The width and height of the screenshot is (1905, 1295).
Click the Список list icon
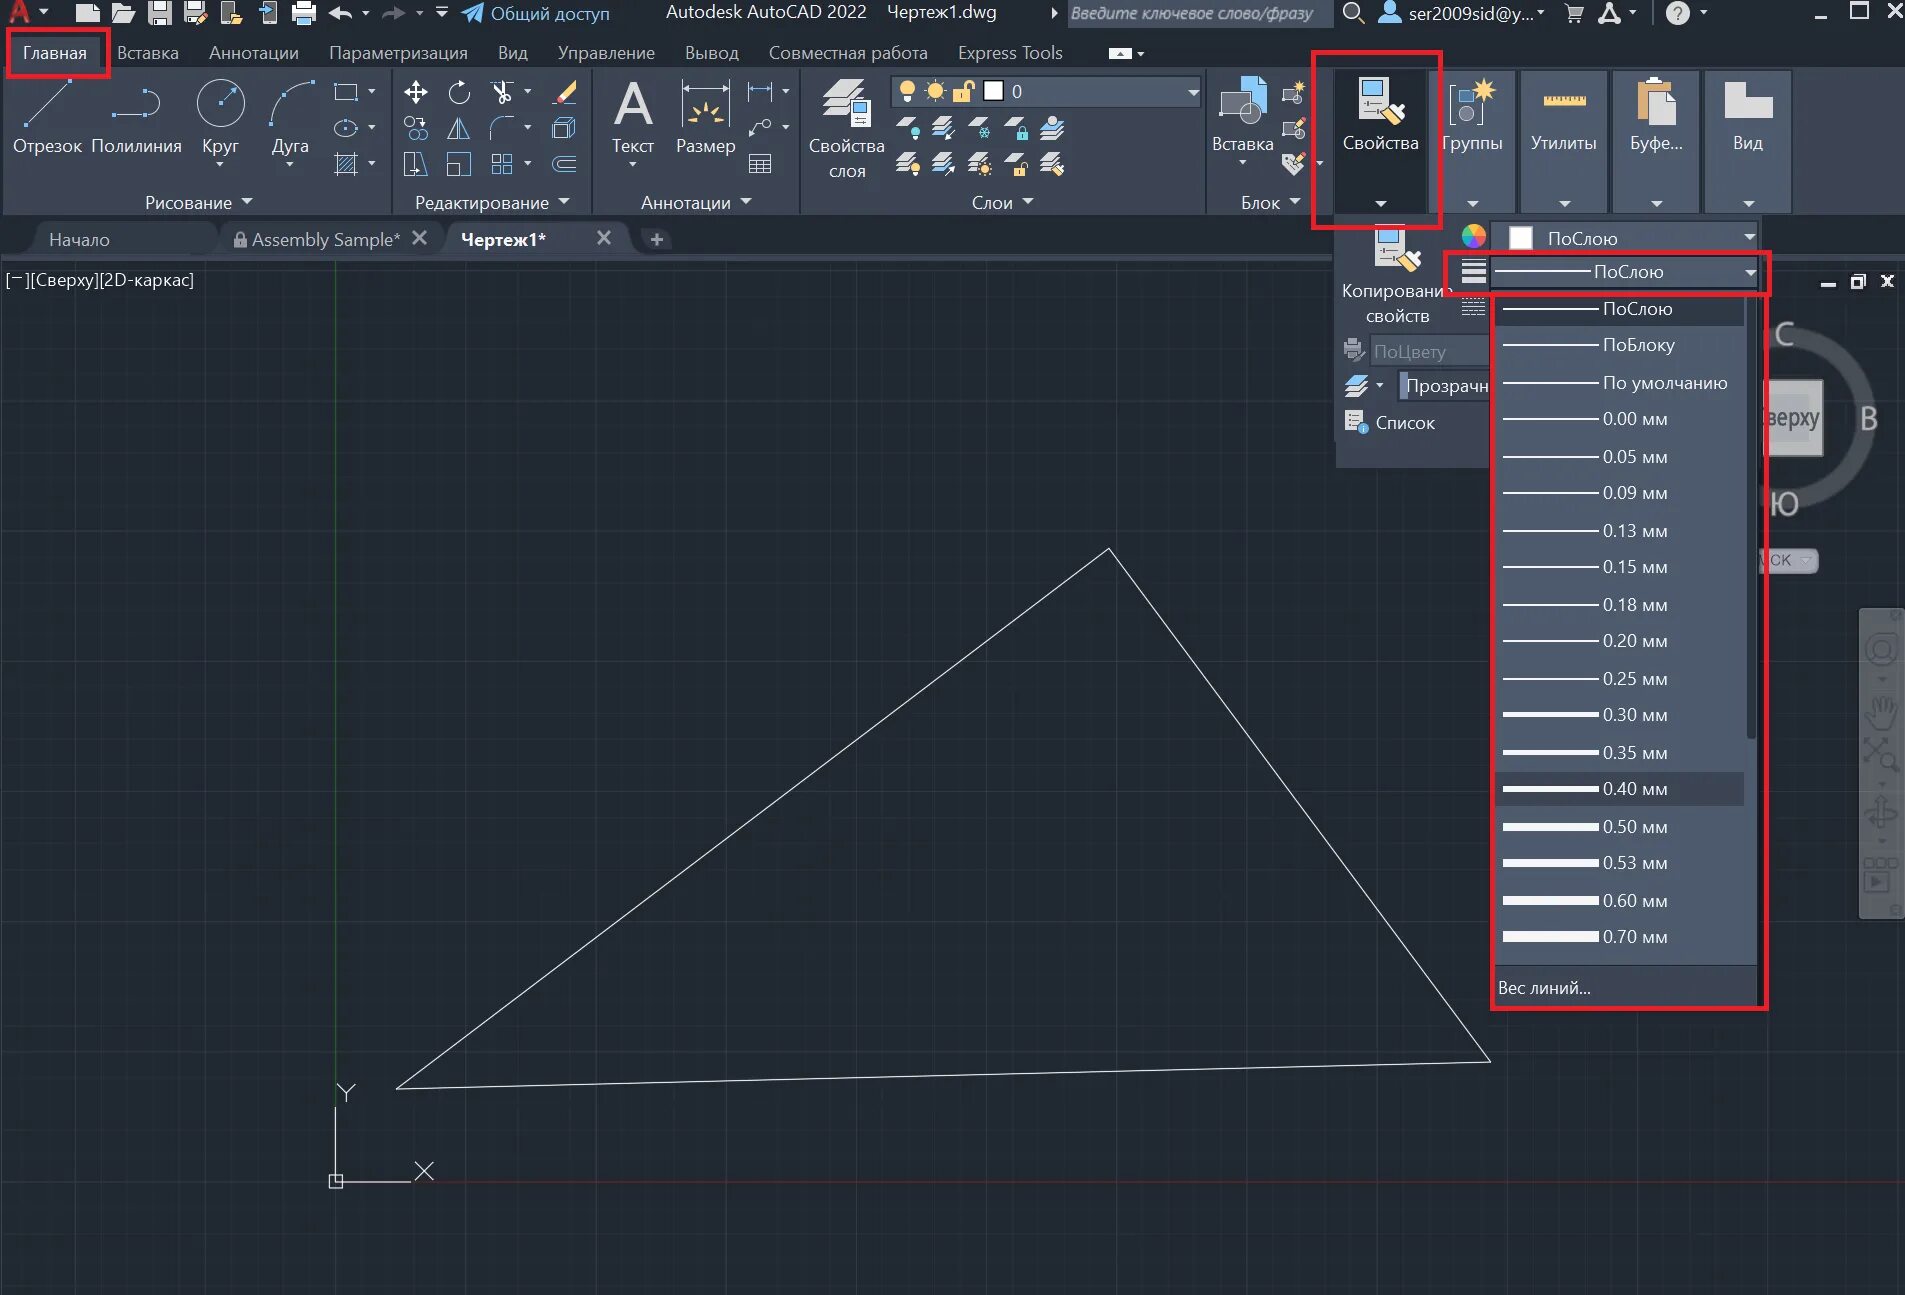coord(1356,422)
